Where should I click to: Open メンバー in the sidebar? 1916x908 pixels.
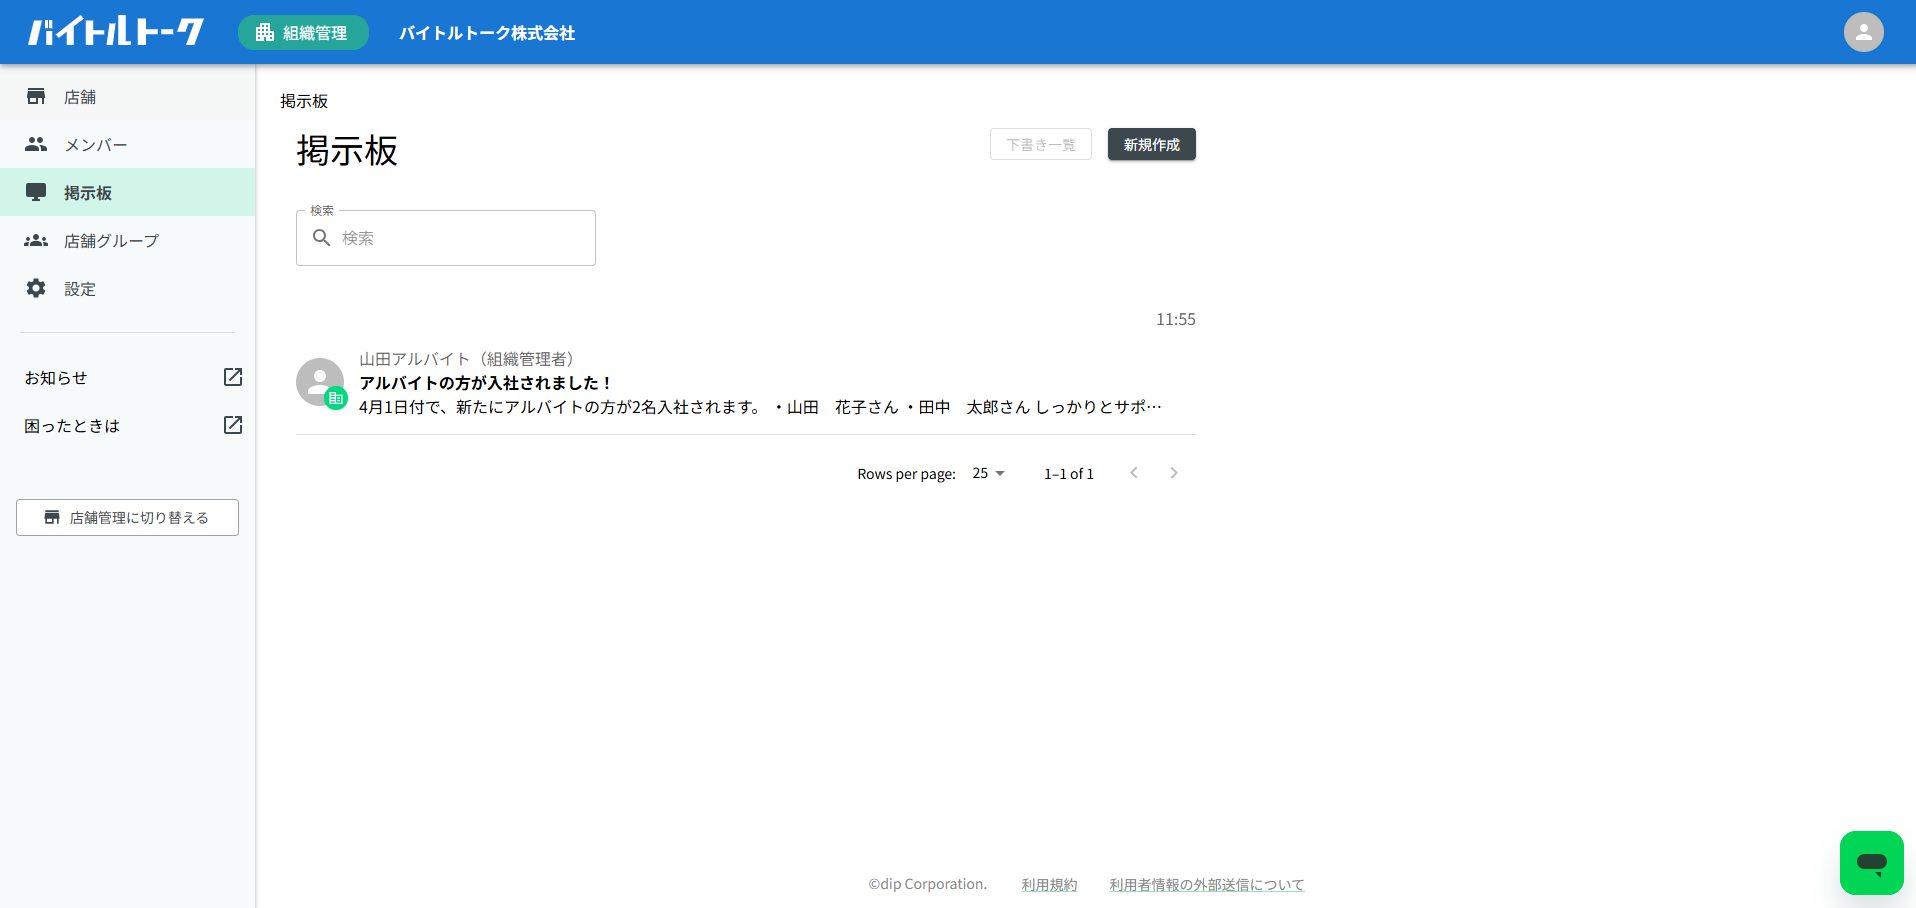(x=128, y=144)
